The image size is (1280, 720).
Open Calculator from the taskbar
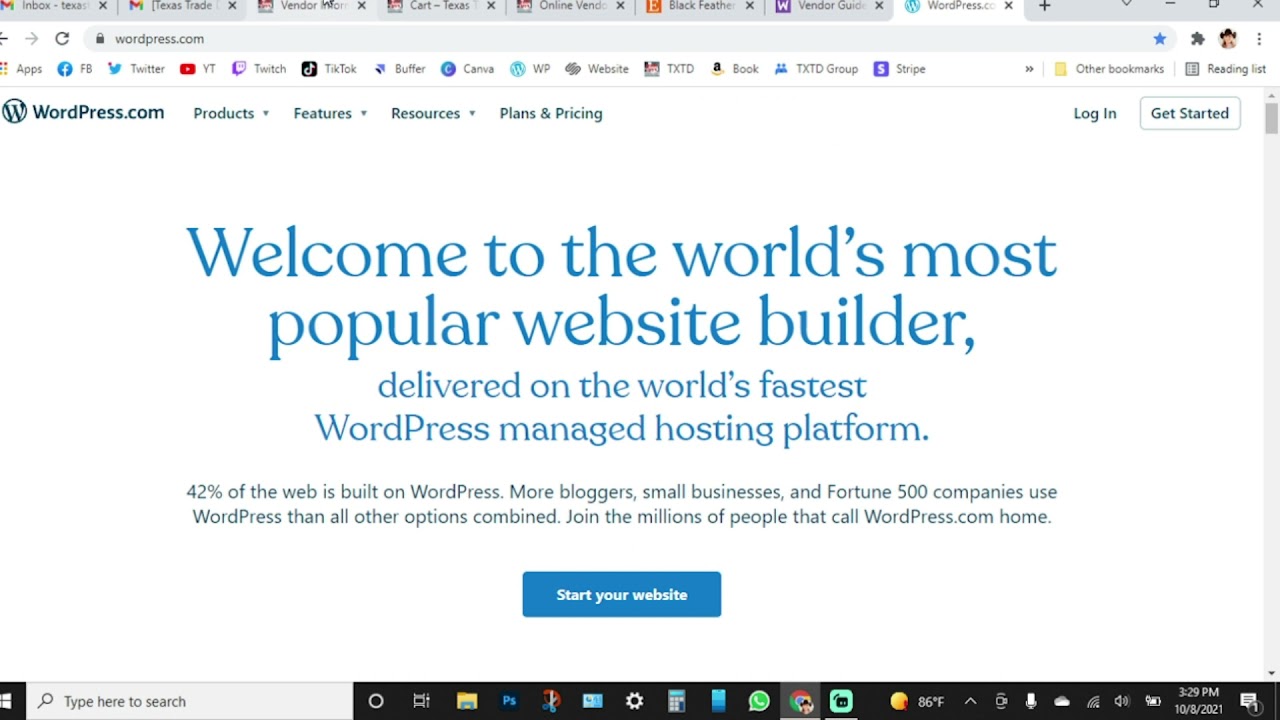(676, 701)
